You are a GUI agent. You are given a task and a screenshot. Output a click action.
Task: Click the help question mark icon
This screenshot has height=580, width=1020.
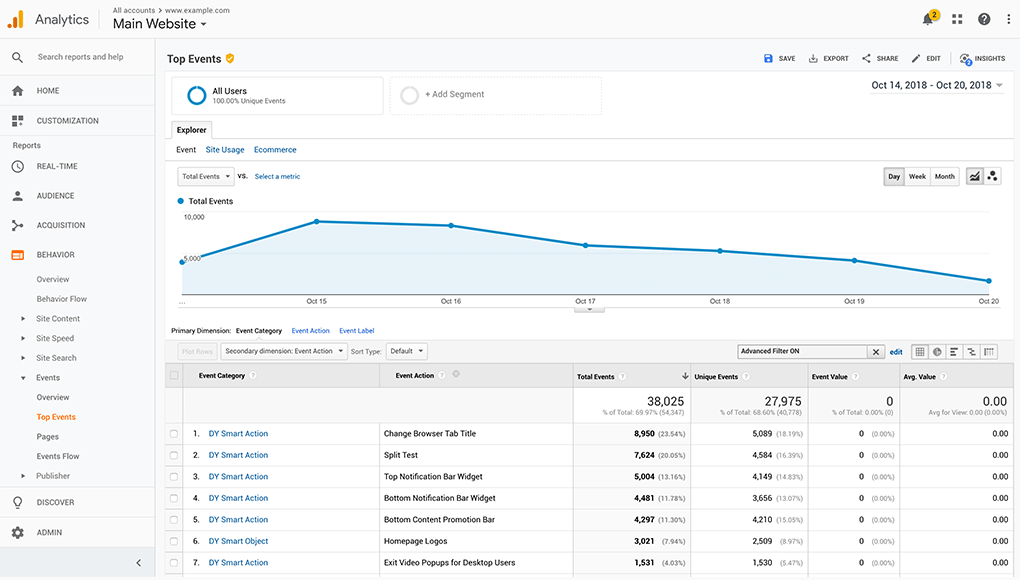point(984,19)
